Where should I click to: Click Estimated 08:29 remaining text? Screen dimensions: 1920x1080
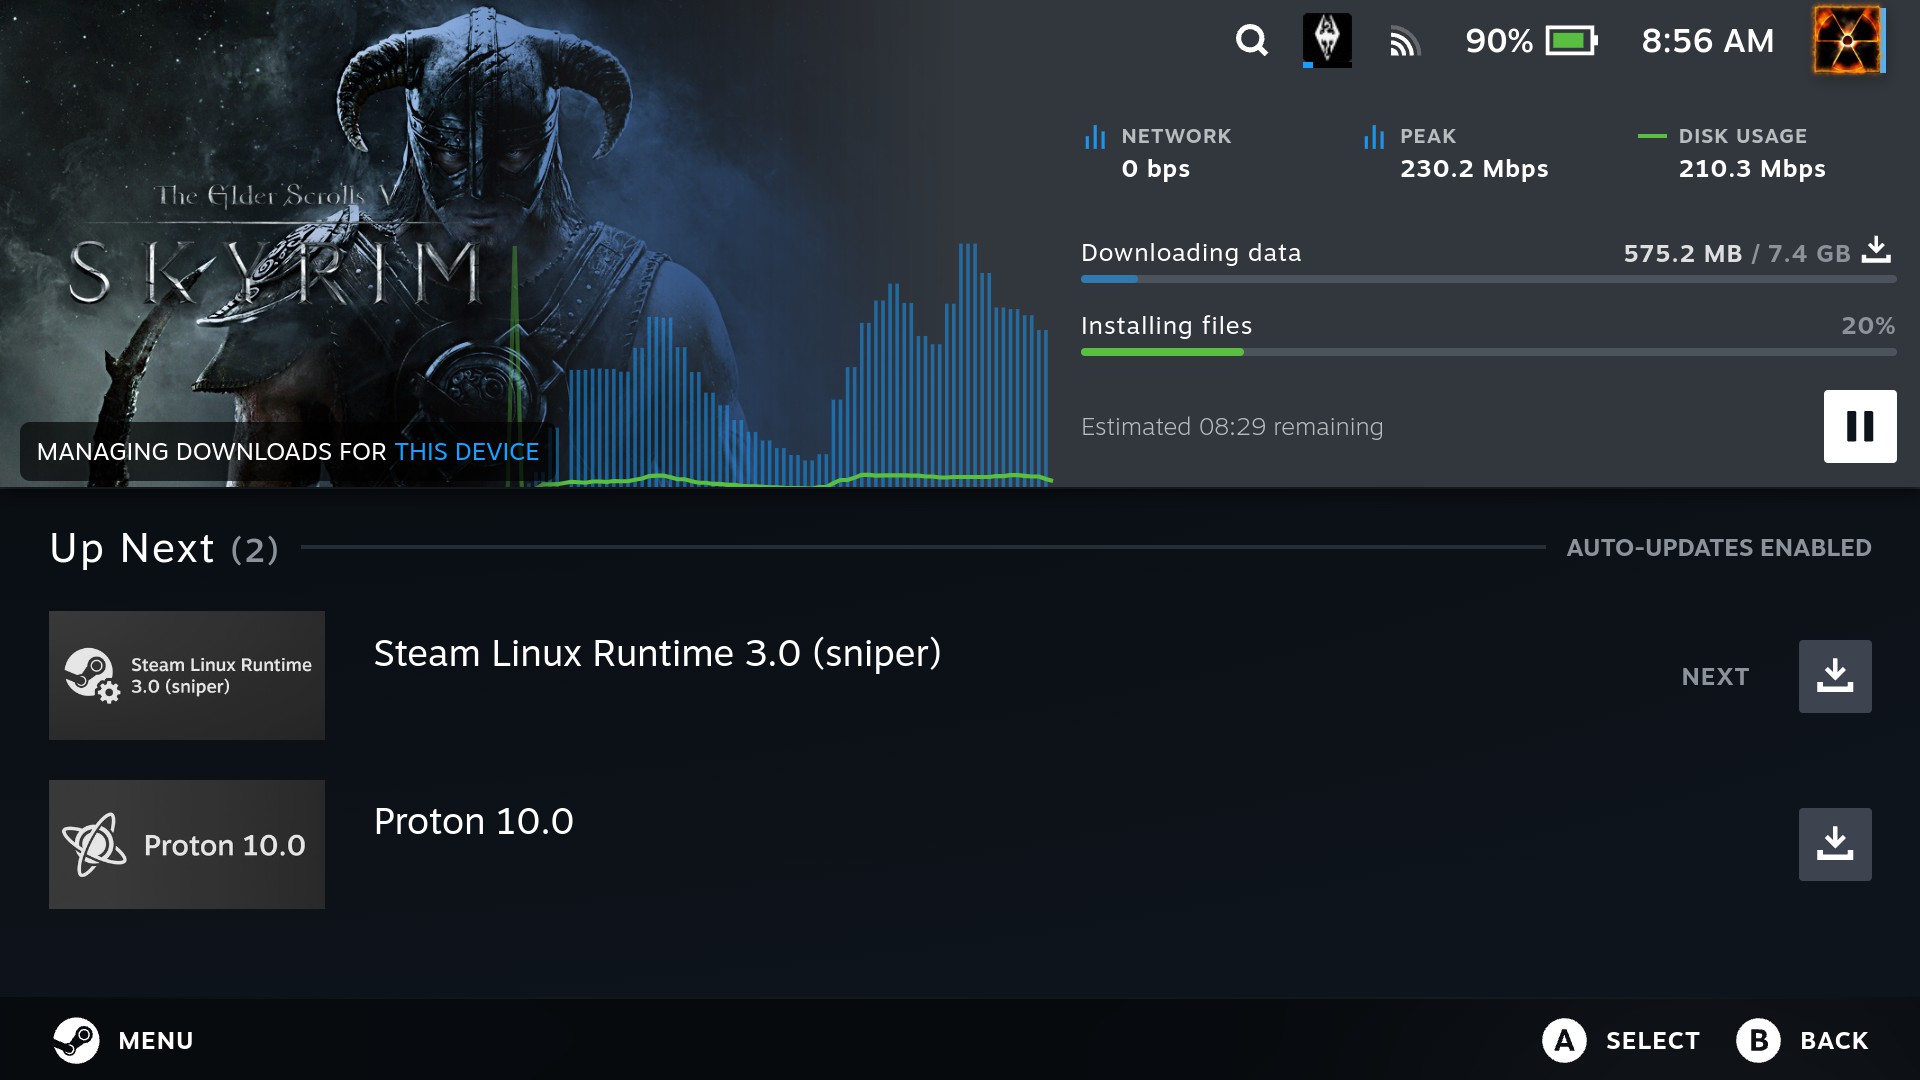click(x=1232, y=427)
